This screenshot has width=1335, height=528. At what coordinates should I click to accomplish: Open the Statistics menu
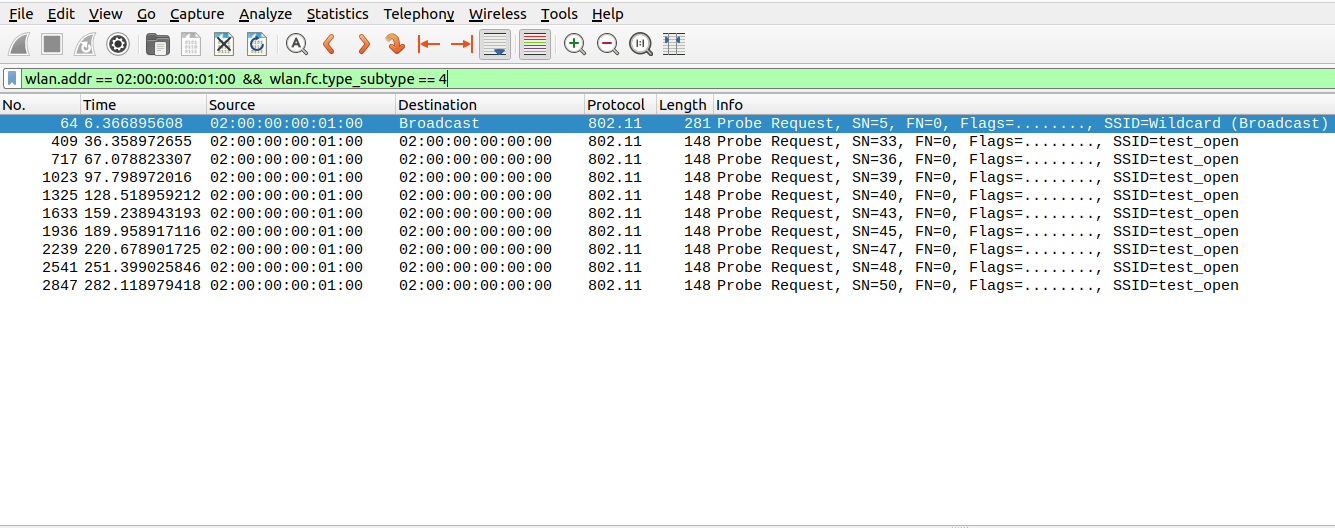[x=337, y=14]
